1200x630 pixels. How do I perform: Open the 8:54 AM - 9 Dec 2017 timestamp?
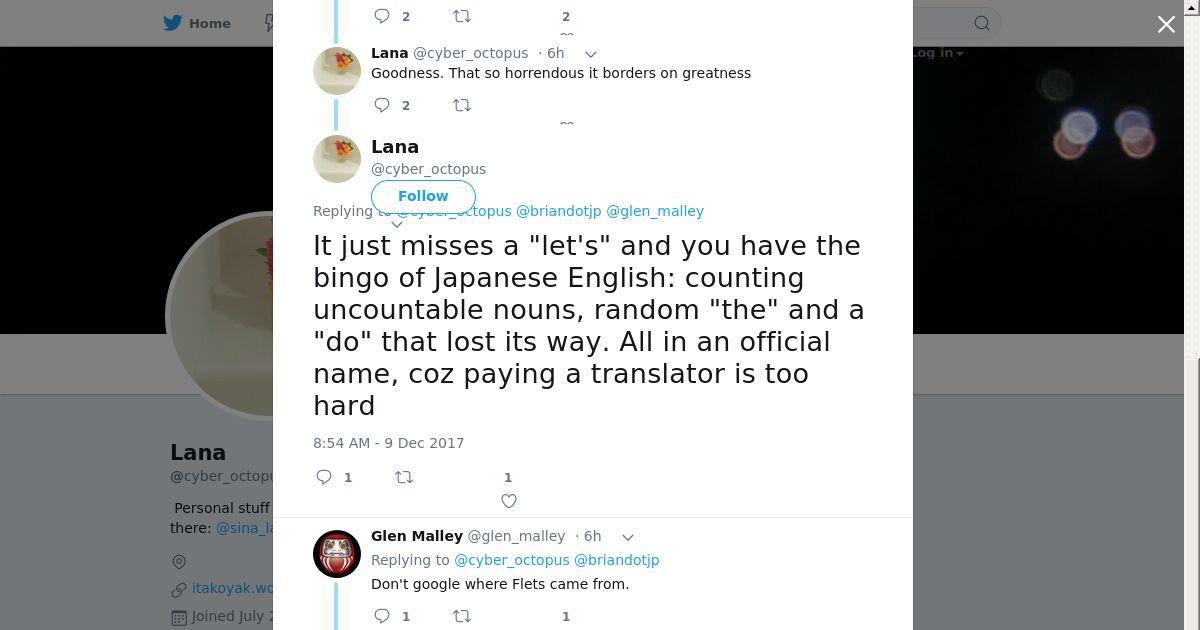tap(389, 443)
